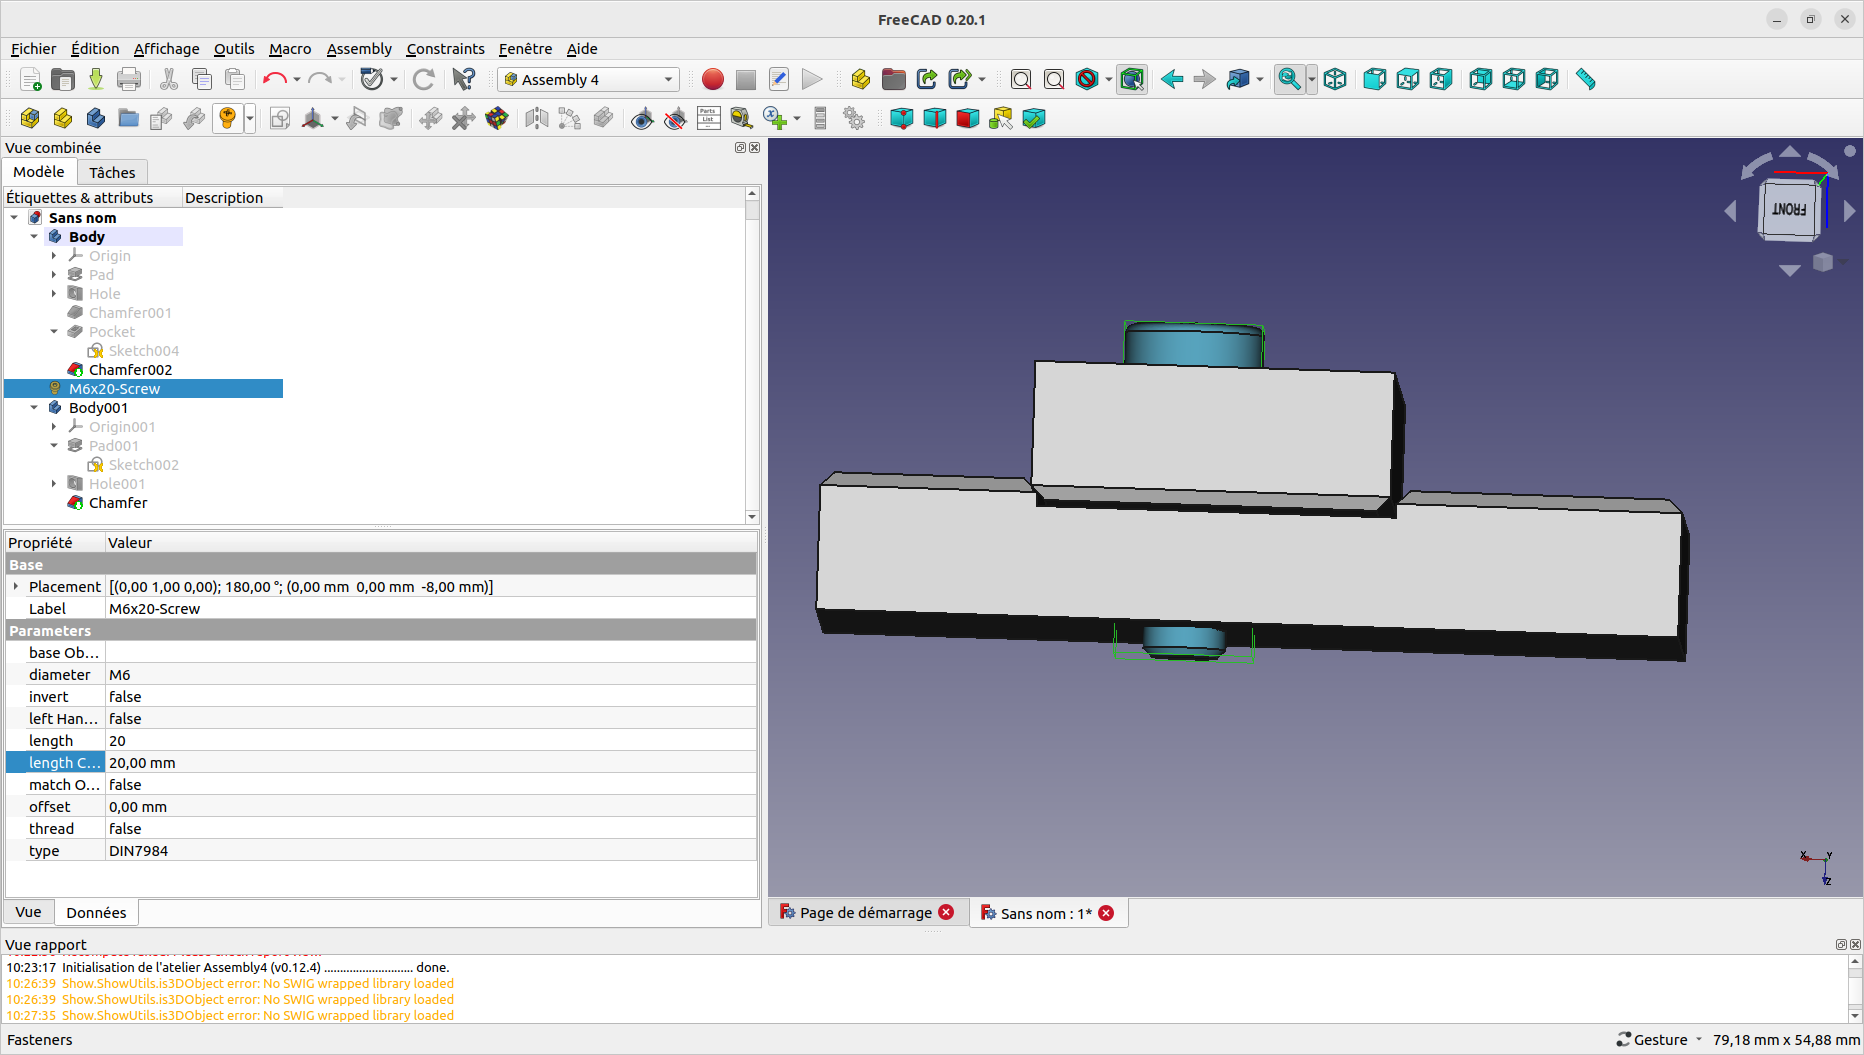Click the Hide LCS crossed eye icon
Screen dimensions: 1864x1055
pos(676,118)
